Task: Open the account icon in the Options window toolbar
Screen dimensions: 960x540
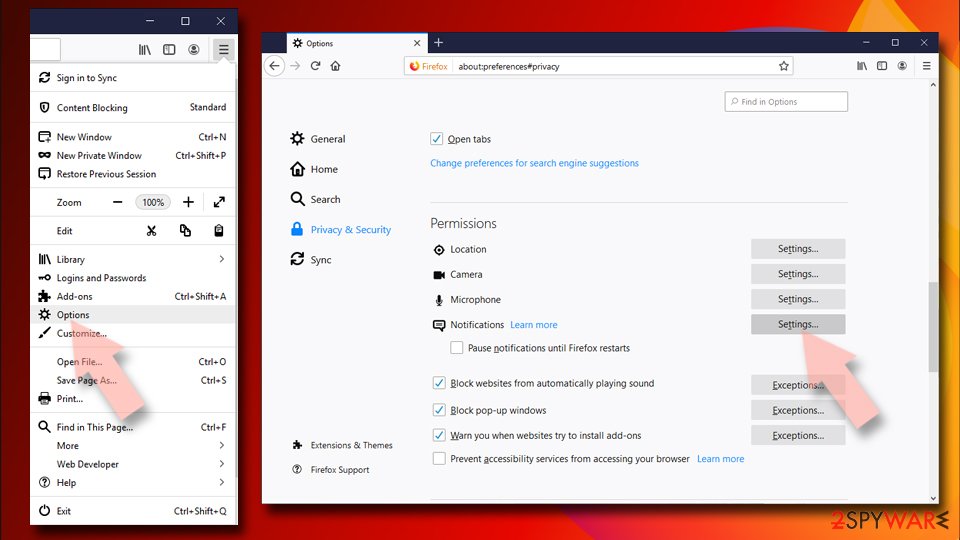Action: point(902,66)
